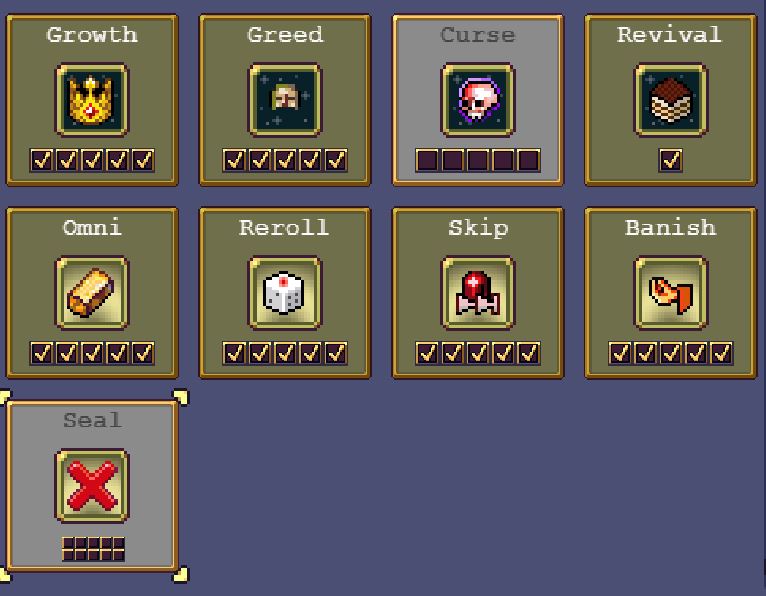The height and width of the screenshot is (596, 766).
Task: Click the Omni gold bar icon
Action: click(92, 293)
